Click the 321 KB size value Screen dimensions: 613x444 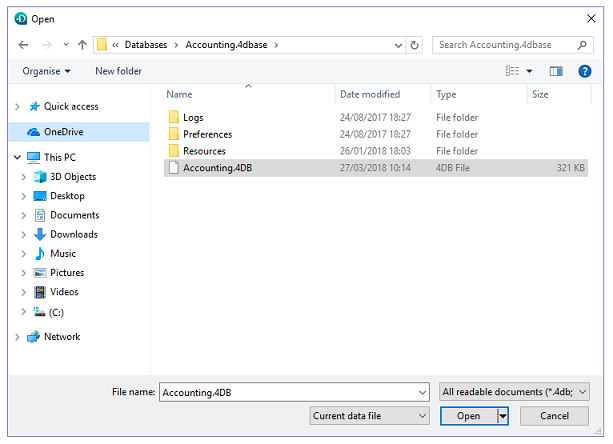click(x=571, y=168)
